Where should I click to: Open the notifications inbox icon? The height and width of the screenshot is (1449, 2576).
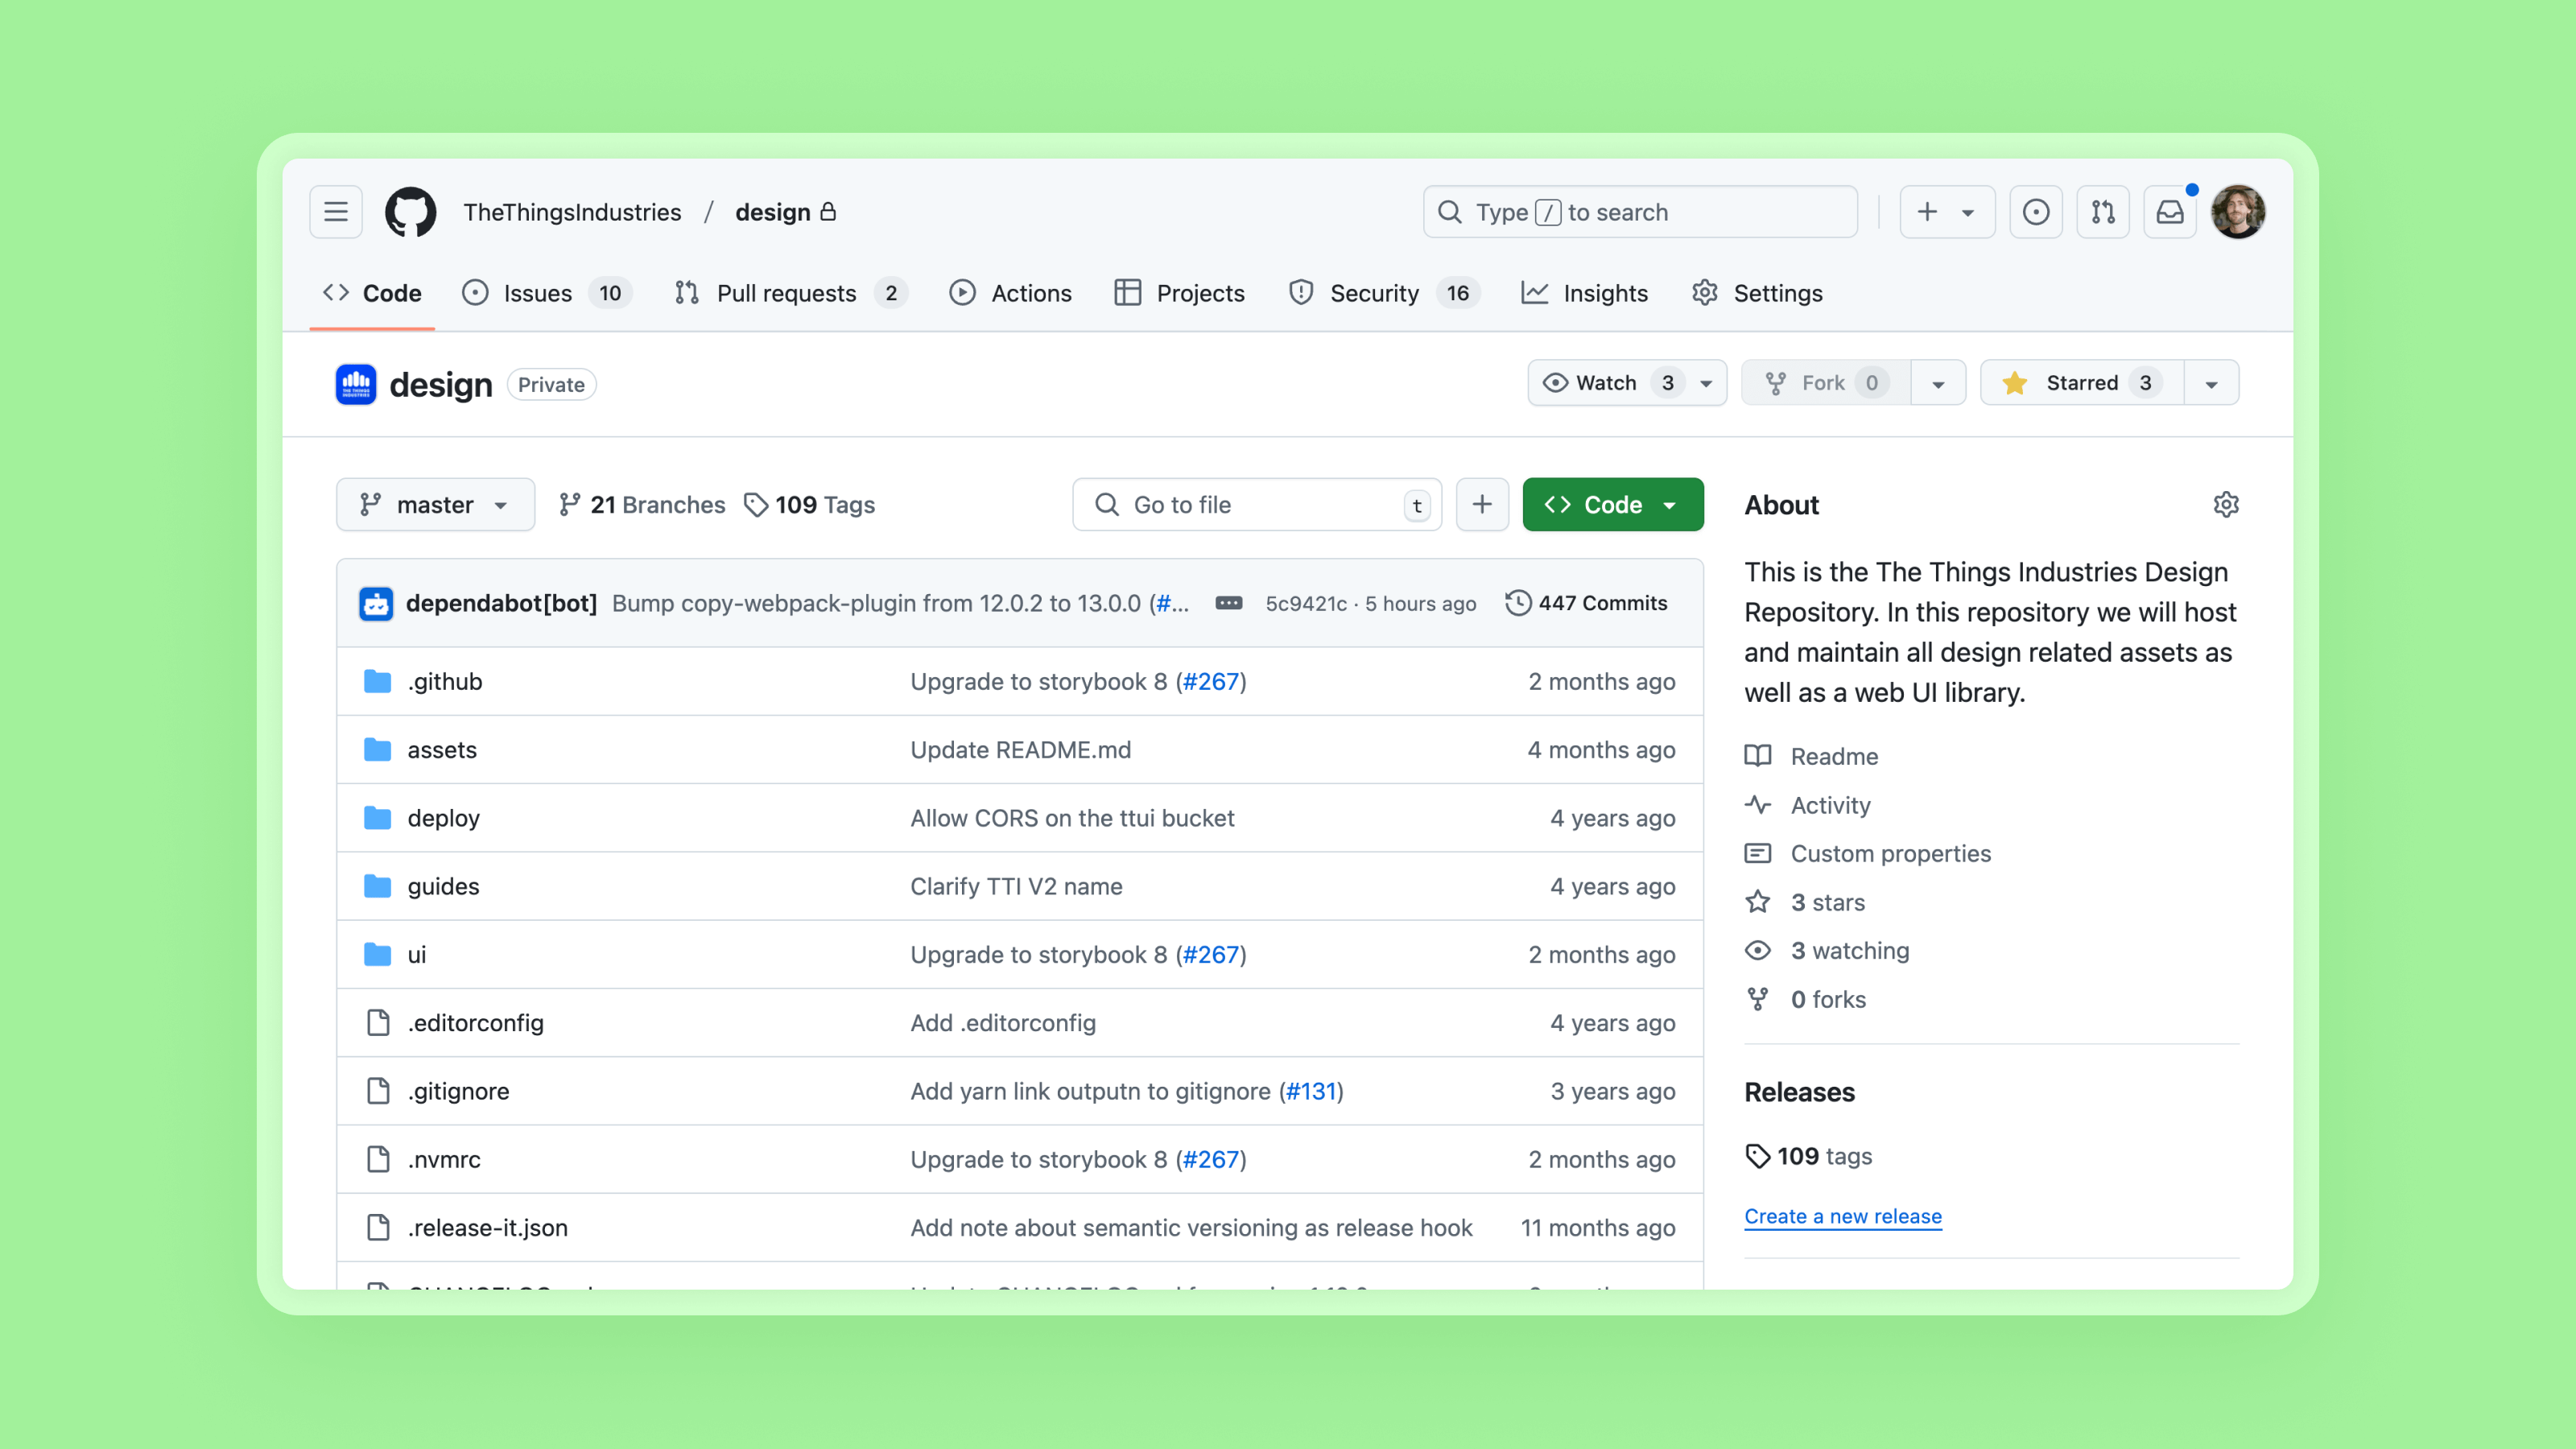[2169, 212]
